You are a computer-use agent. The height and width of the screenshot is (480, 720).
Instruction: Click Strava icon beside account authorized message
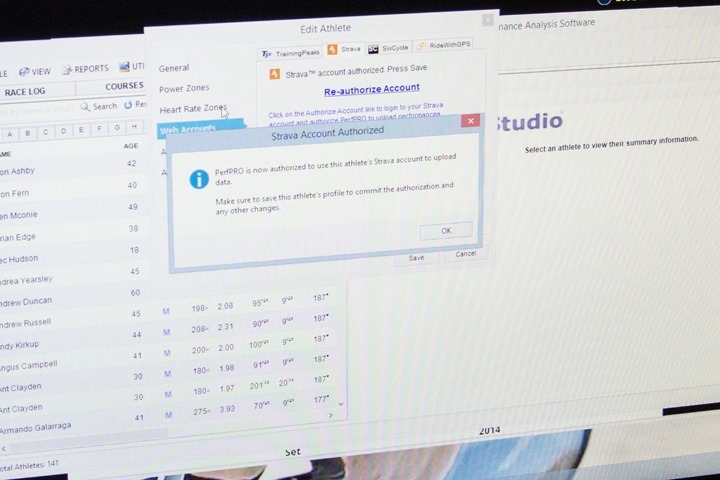coord(275,74)
